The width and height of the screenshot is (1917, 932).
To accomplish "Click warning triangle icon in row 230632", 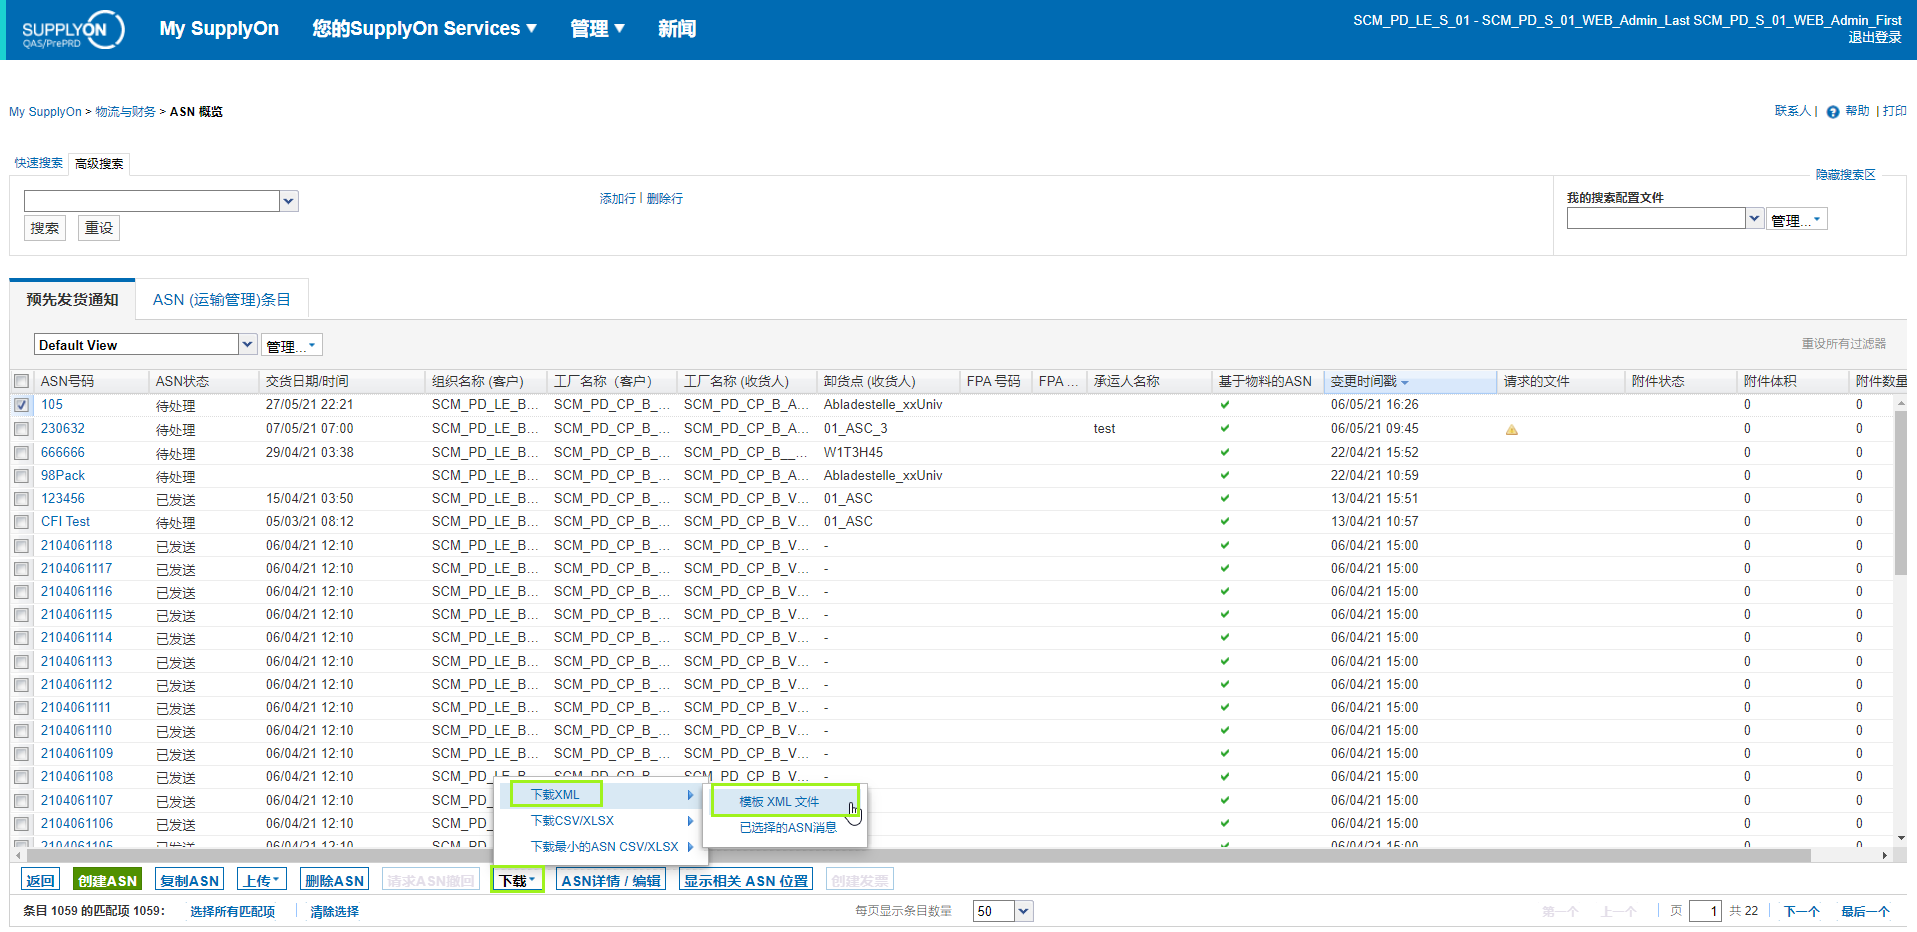I will click(x=1512, y=430).
